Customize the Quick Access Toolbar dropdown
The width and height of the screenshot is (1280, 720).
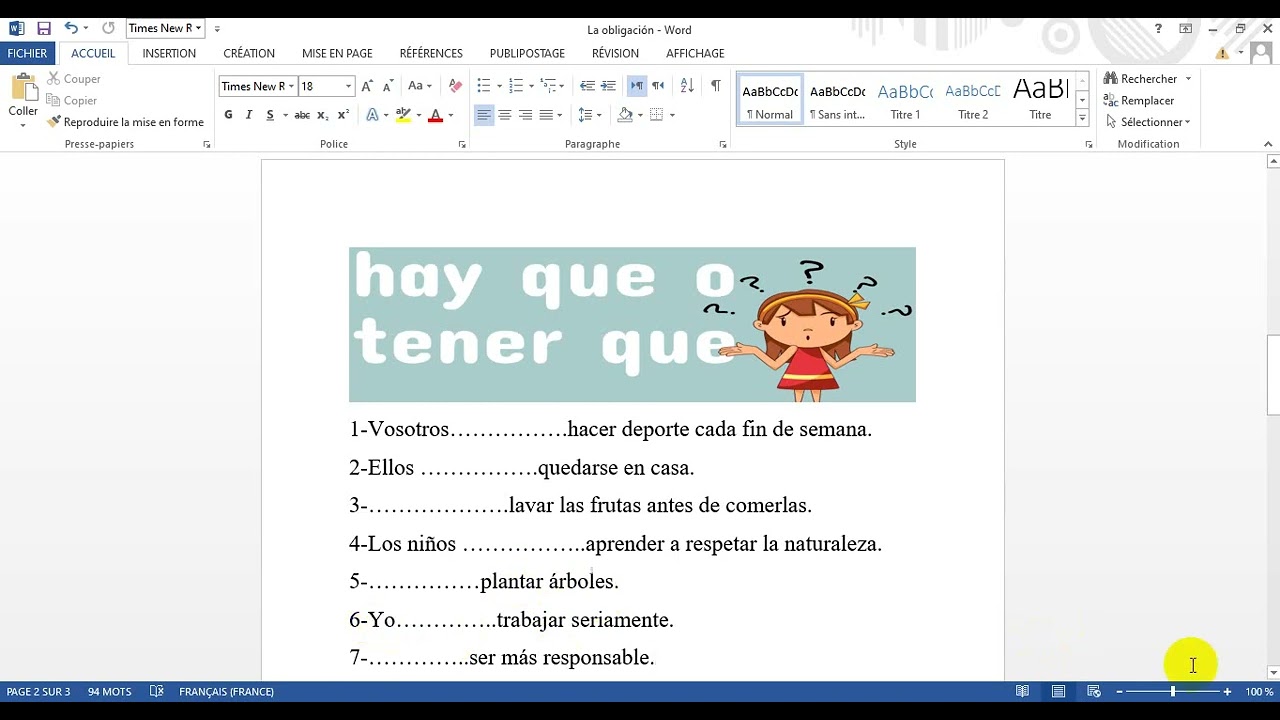[x=217, y=28]
